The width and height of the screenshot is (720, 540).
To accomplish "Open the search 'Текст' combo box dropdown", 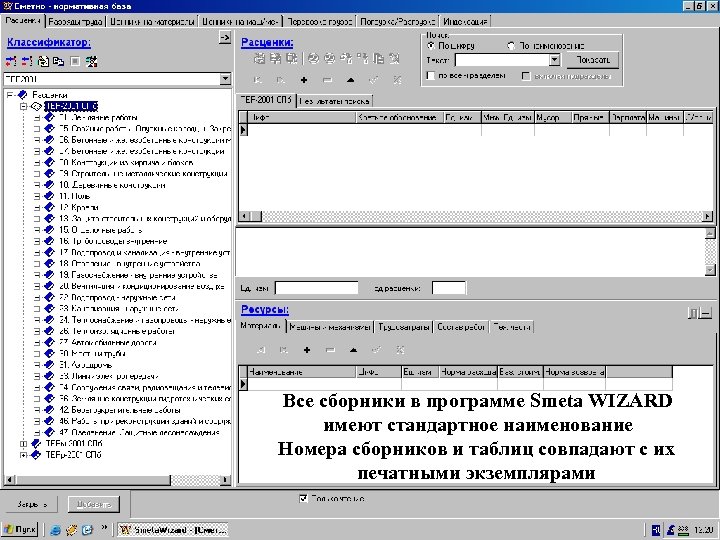I will (x=555, y=60).
